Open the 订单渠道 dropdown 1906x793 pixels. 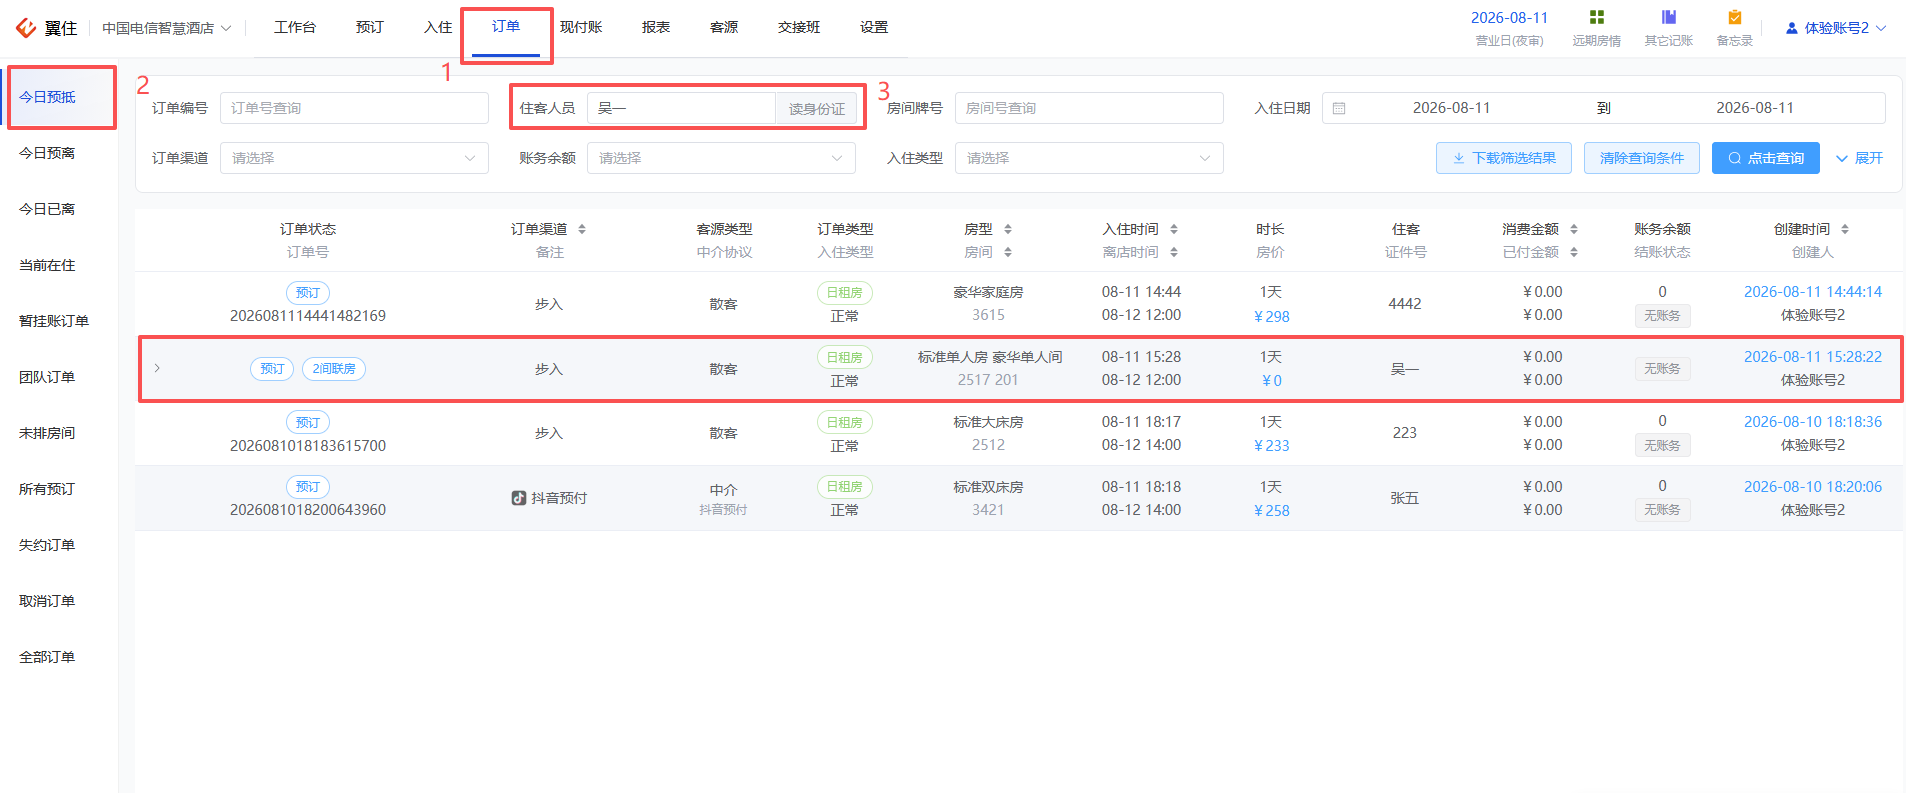(354, 158)
